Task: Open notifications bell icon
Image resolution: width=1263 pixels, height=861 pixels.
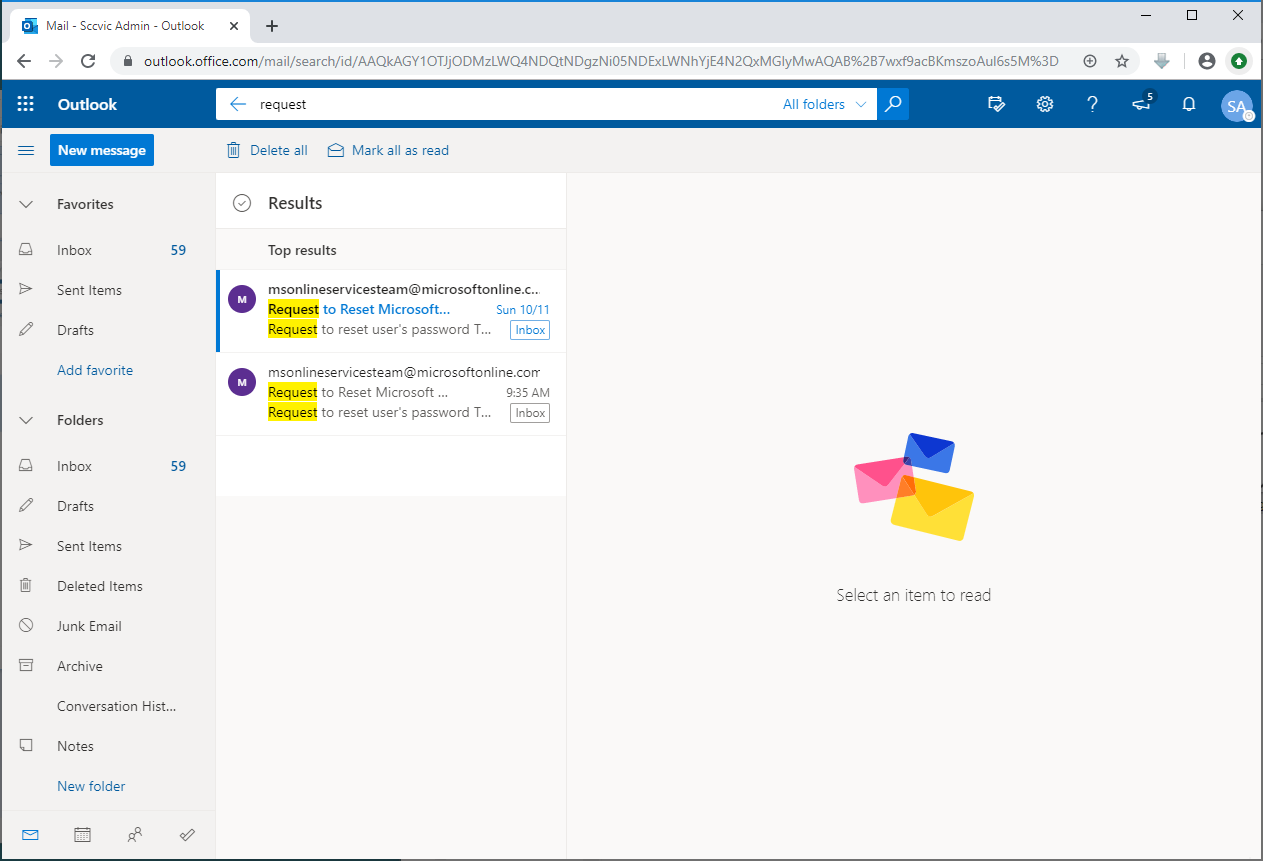Action: coord(1188,104)
